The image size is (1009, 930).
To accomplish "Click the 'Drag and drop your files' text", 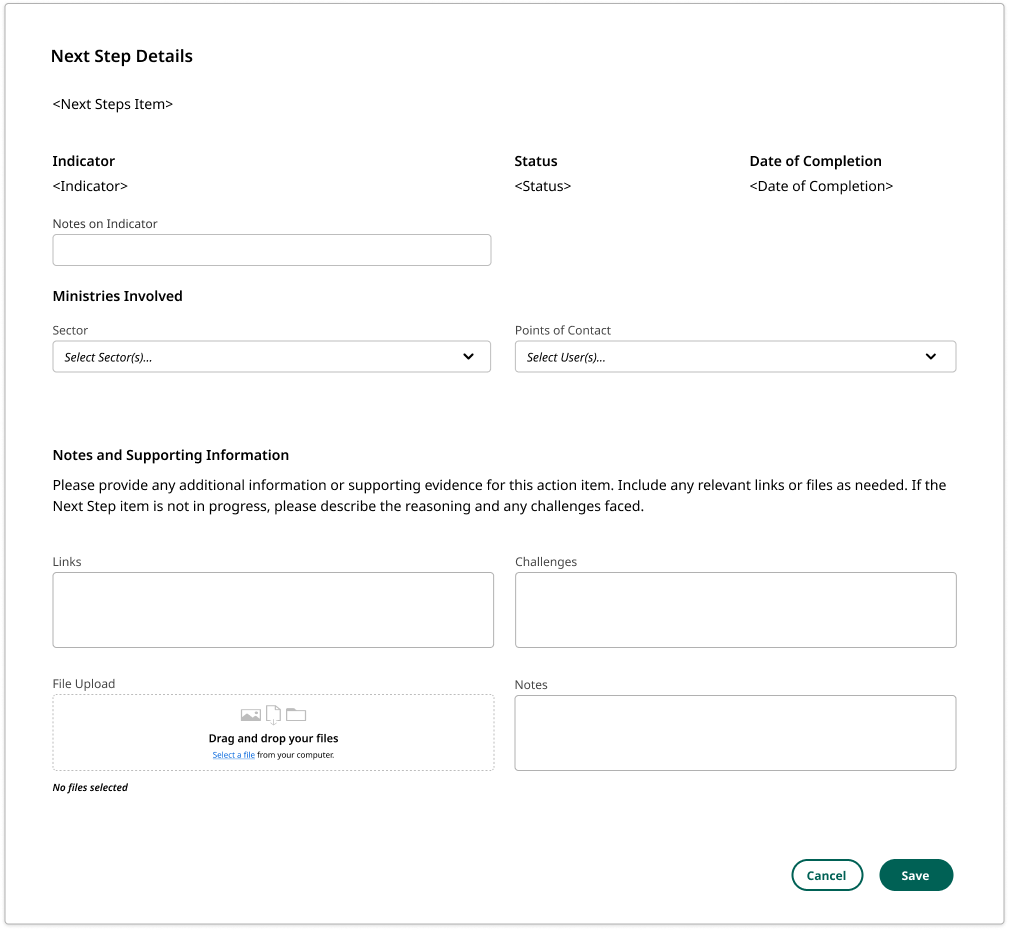I will tap(273, 738).
